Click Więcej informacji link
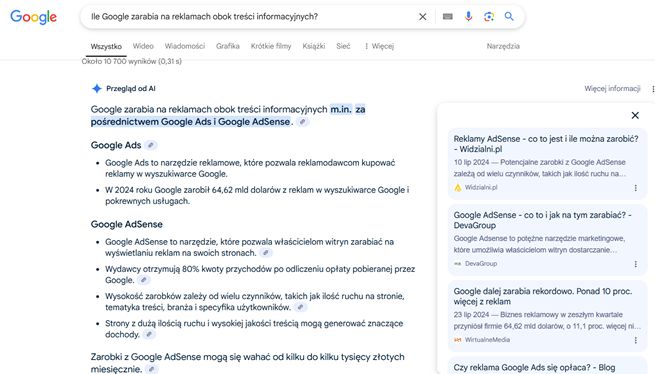The image size is (655, 374). pos(612,89)
